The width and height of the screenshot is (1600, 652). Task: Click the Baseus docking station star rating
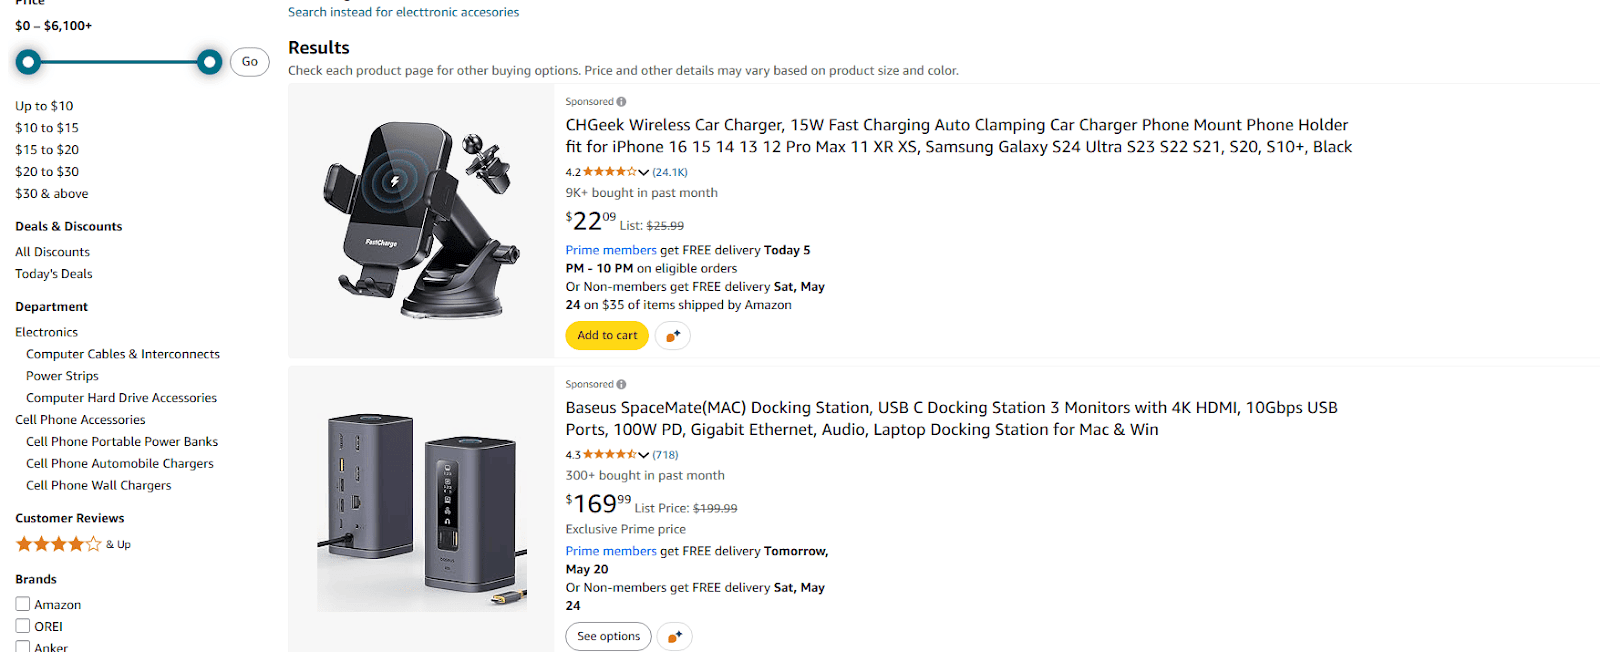[609, 455]
